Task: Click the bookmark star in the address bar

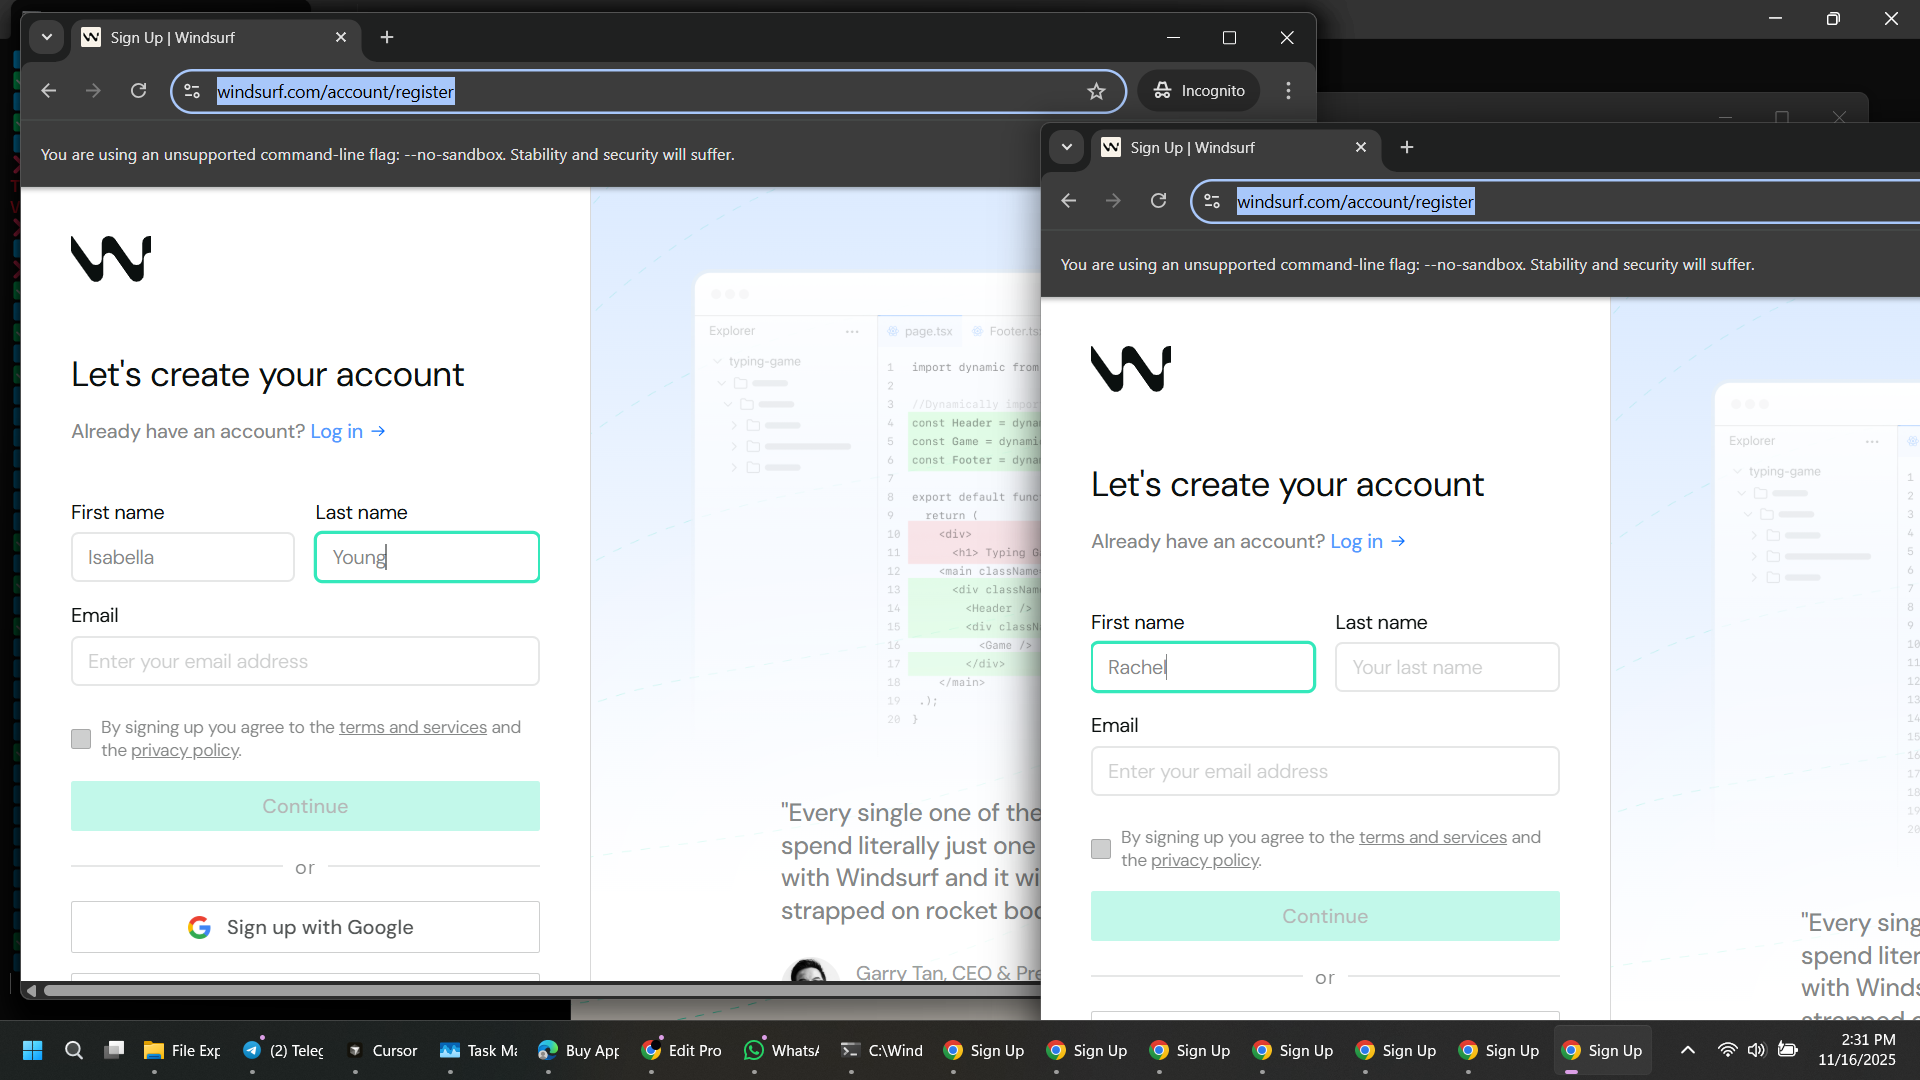Action: 1097,91
